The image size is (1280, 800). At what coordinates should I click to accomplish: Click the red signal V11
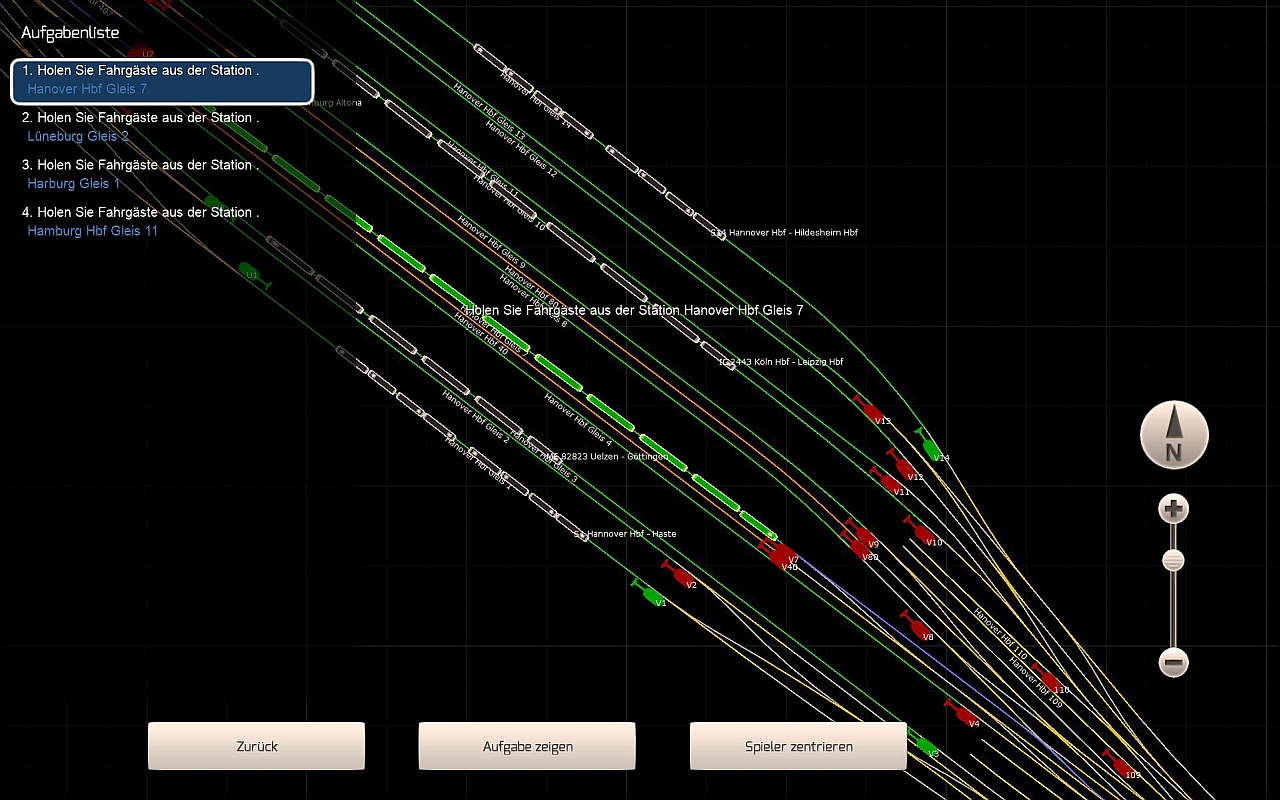click(887, 481)
